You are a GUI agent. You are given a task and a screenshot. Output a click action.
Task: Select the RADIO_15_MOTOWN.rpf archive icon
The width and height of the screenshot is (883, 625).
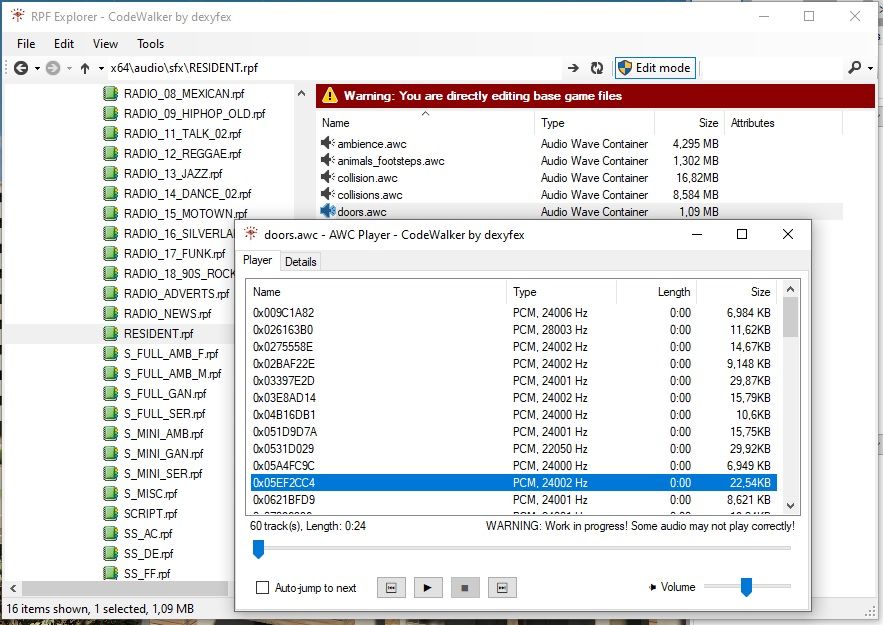(111, 213)
